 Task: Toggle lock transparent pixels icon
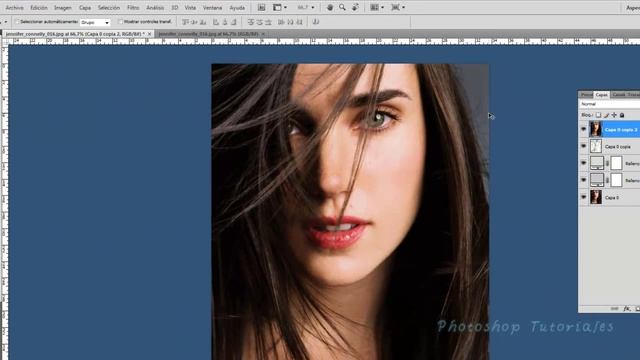click(598, 116)
